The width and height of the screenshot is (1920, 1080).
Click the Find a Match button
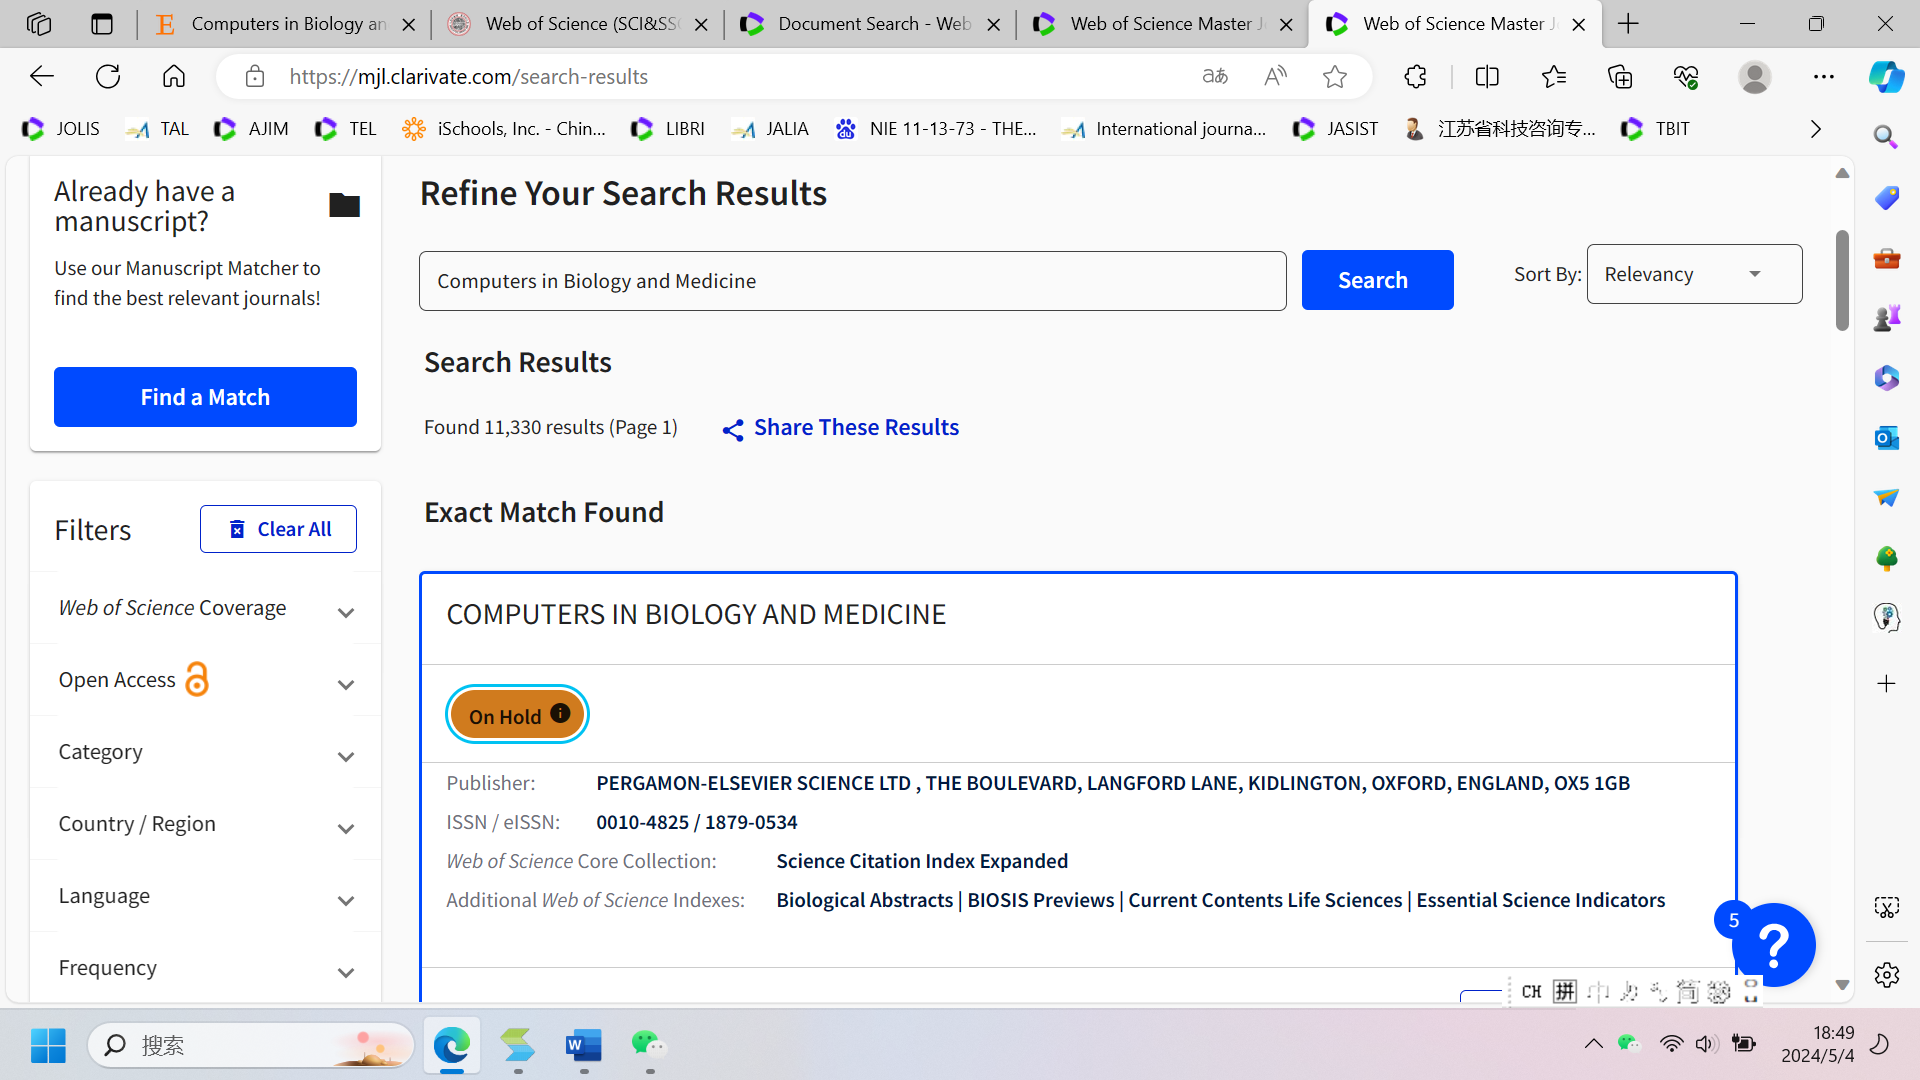point(205,397)
